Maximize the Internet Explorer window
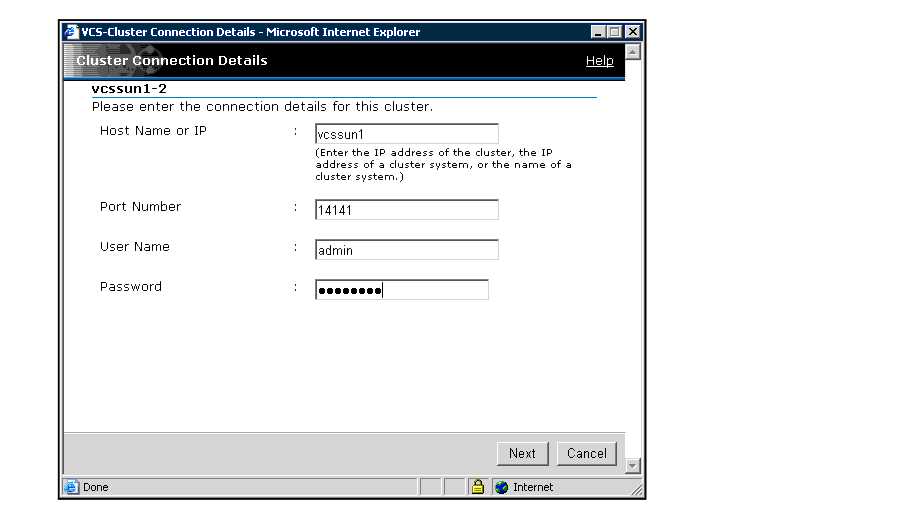 (615, 32)
